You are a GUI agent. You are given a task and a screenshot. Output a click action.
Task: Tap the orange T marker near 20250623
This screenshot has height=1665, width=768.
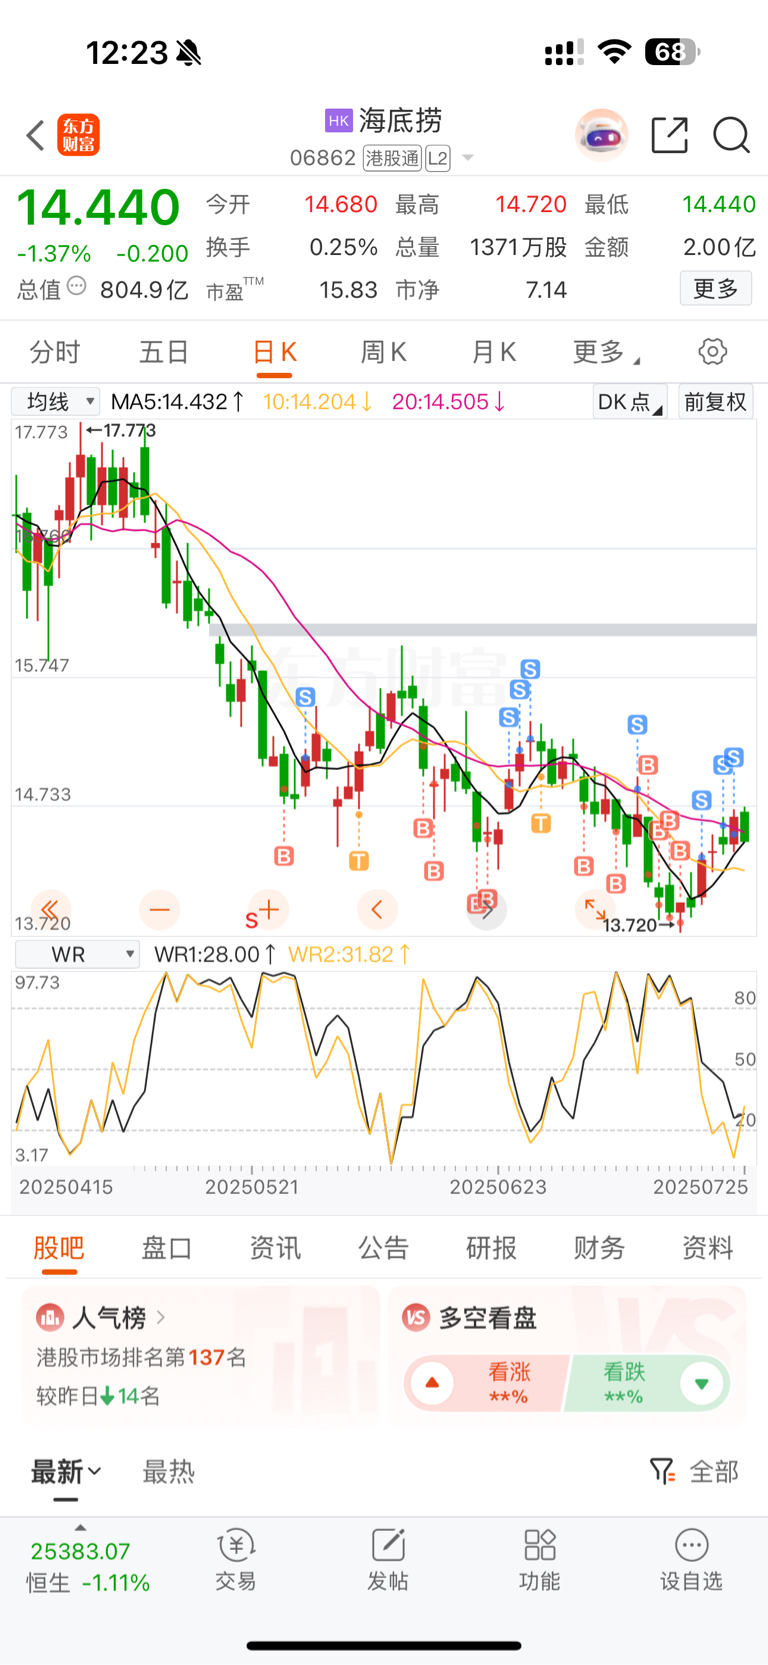(540, 824)
